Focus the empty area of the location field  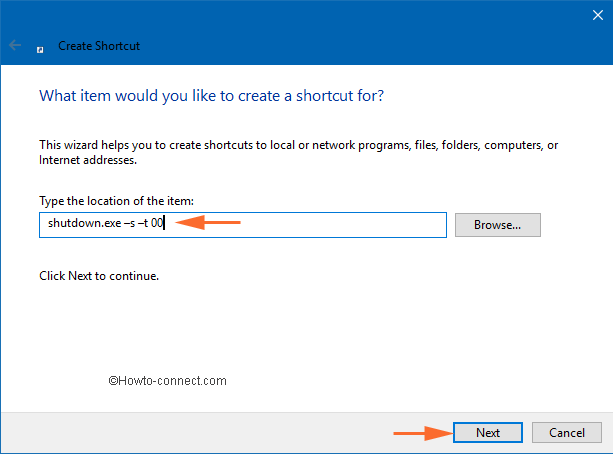coord(344,225)
